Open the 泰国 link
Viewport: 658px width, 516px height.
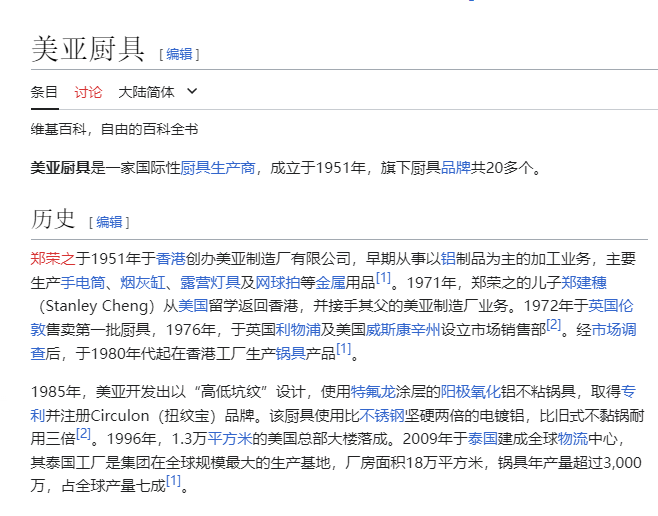click(x=483, y=439)
